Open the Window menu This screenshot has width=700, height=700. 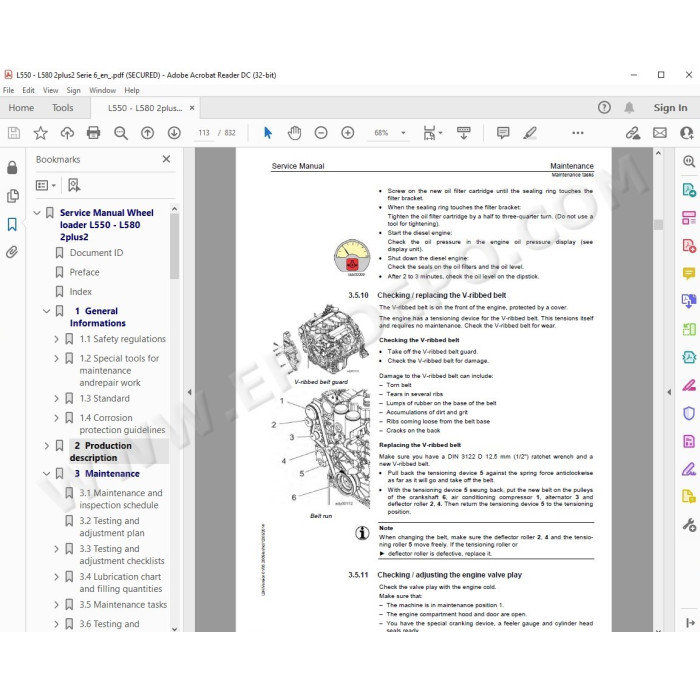103,90
